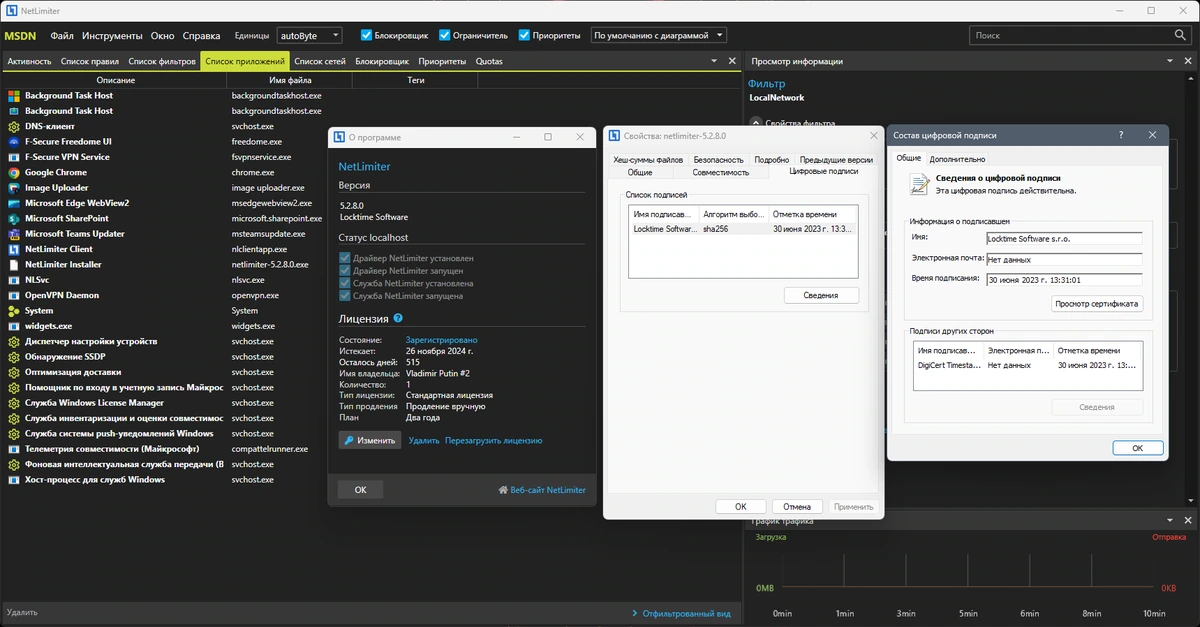
Task: Click Просмотр сертификата button
Action: (x=1097, y=303)
